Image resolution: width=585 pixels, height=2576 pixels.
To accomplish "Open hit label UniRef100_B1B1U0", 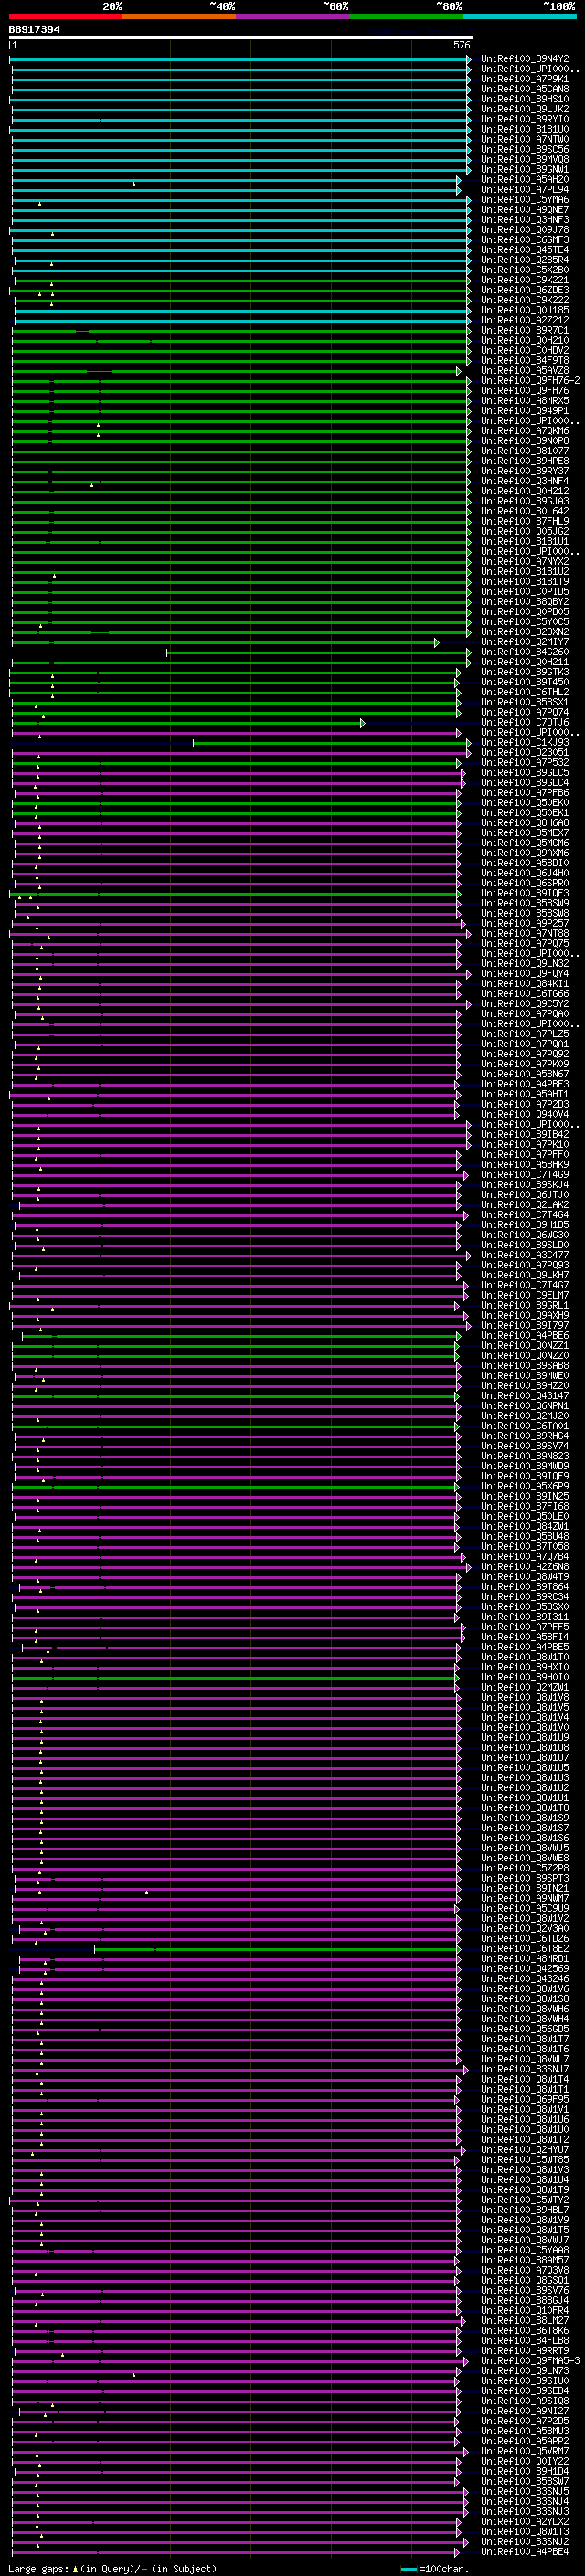I will pyautogui.click(x=525, y=129).
